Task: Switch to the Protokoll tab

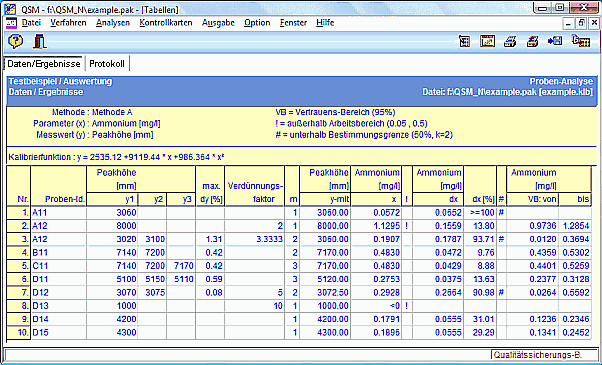Action: [107, 64]
